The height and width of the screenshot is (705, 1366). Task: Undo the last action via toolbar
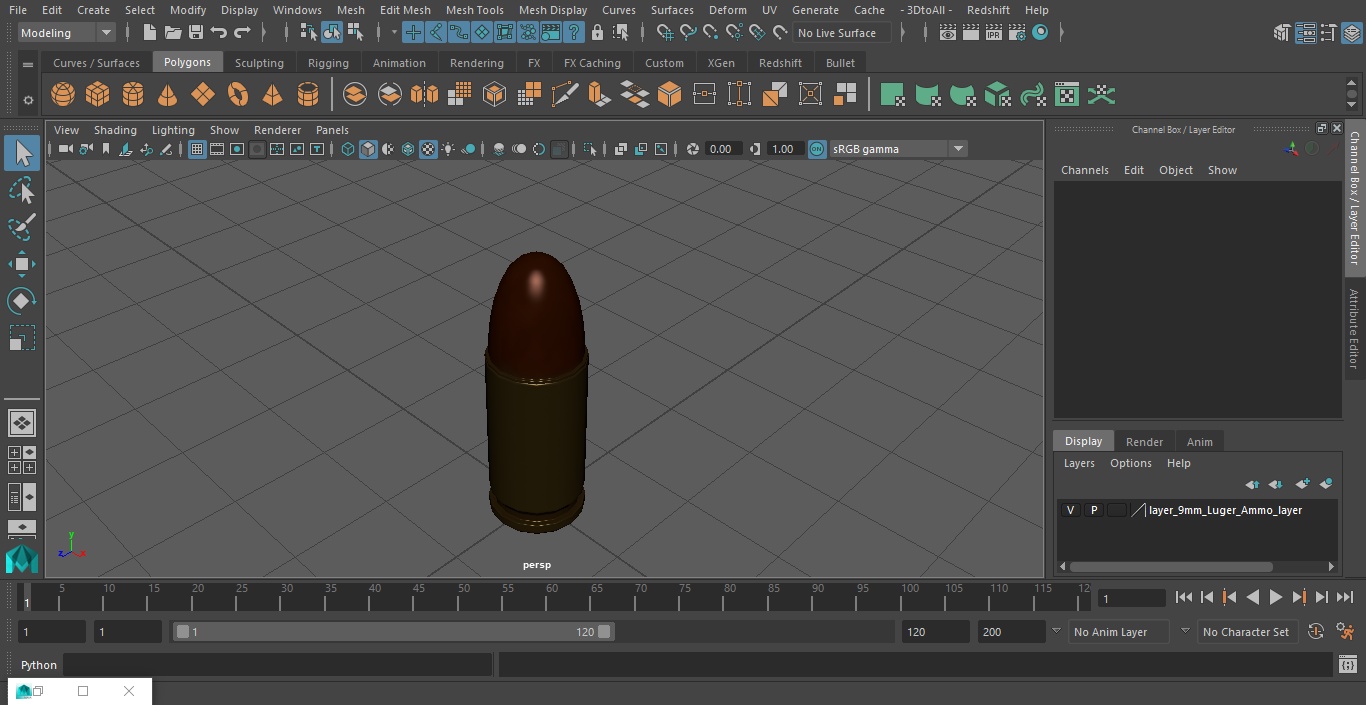coord(219,33)
